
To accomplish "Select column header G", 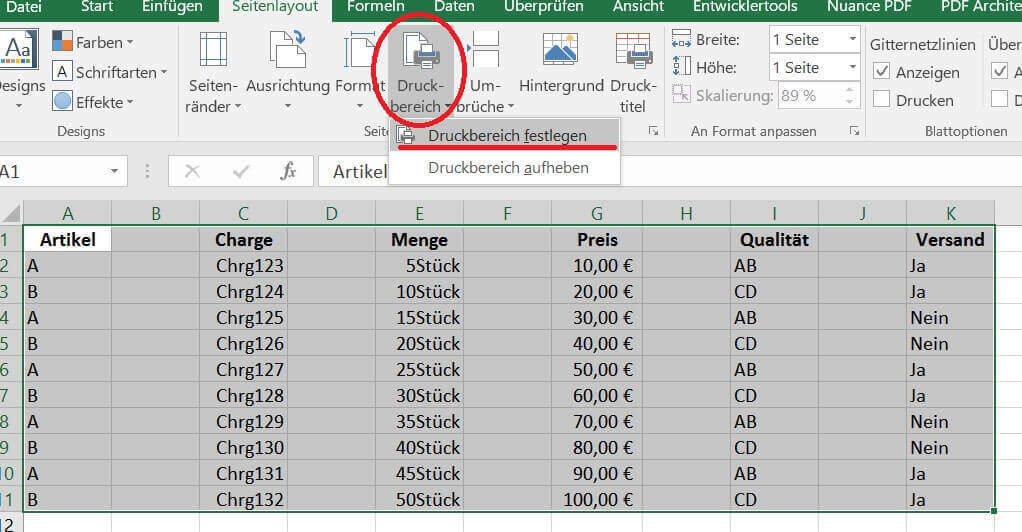I will (596, 213).
